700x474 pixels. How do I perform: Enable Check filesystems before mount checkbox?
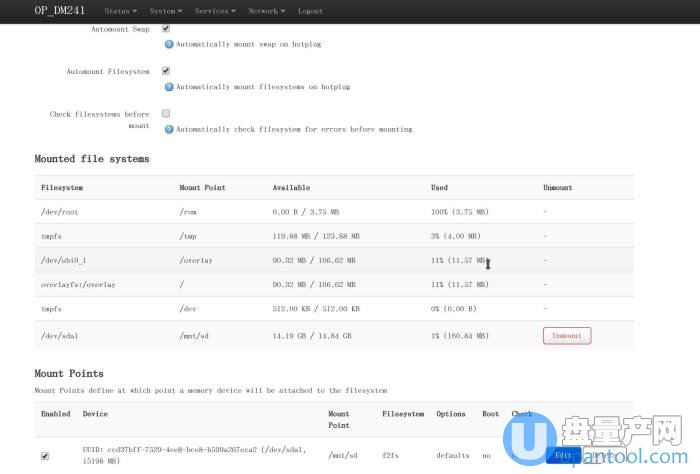(166, 114)
